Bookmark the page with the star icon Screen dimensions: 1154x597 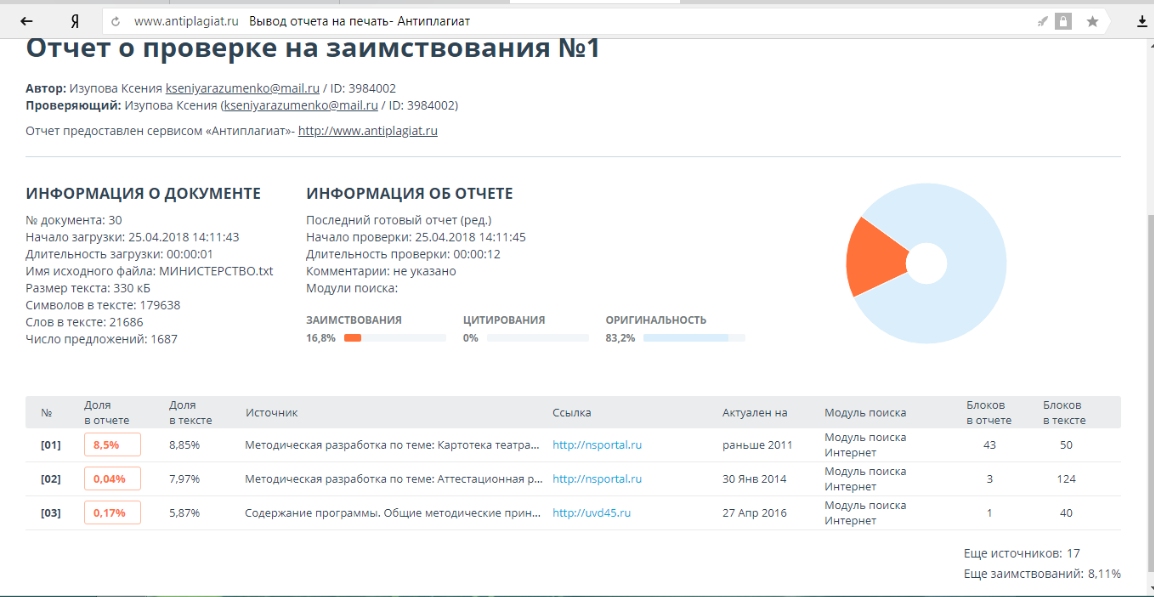(x=1092, y=21)
